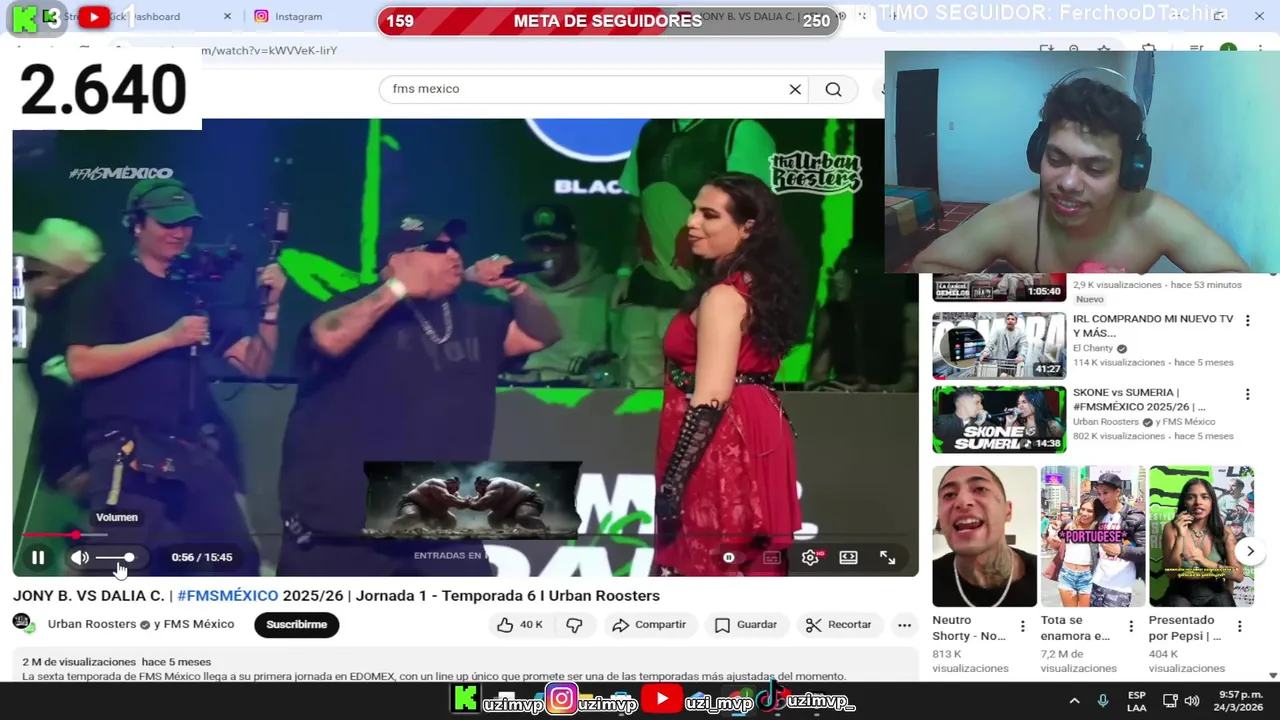Show hidden system tray icons chevron
The image size is (1280, 720).
pyautogui.click(x=1074, y=701)
